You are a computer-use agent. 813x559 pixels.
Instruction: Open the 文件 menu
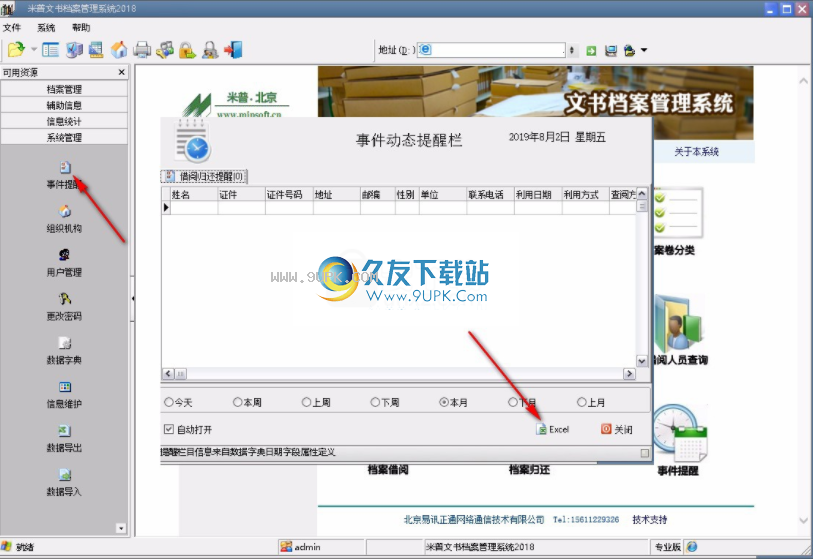(x=12, y=27)
